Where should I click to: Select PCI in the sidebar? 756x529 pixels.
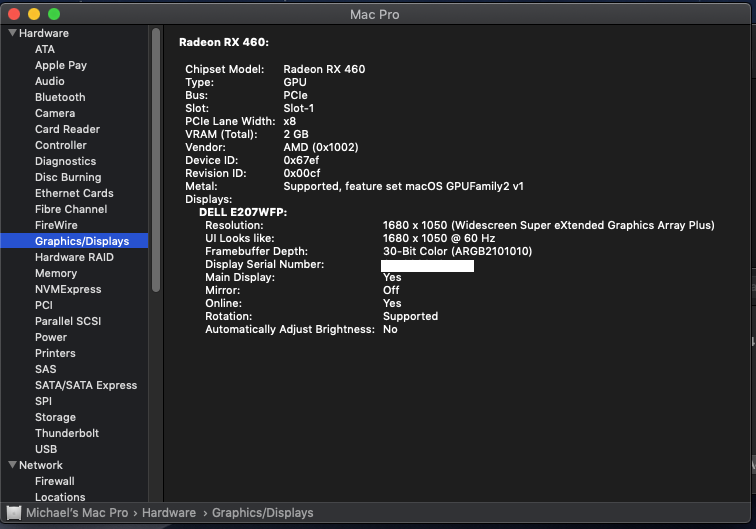(x=44, y=305)
